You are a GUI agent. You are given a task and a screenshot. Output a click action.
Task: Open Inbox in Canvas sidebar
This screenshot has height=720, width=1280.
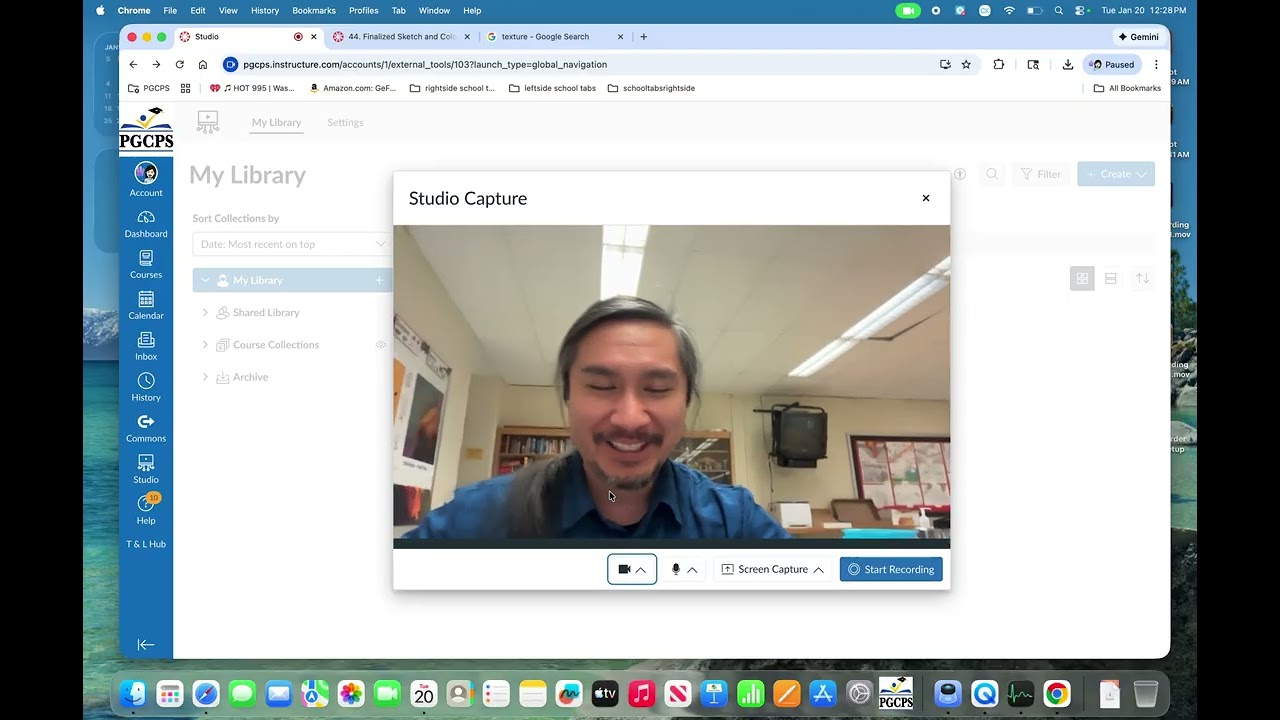click(146, 347)
